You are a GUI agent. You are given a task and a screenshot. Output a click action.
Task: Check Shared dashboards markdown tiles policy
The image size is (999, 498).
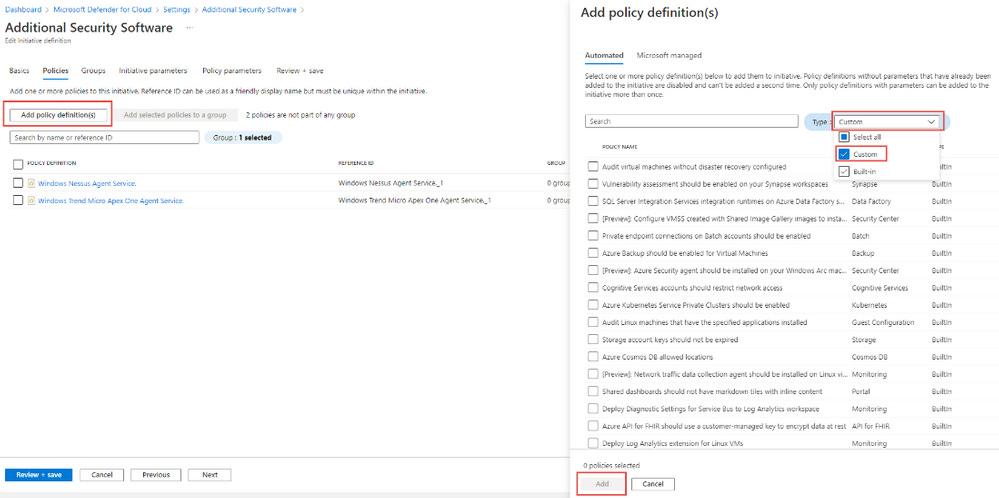tap(593, 392)
